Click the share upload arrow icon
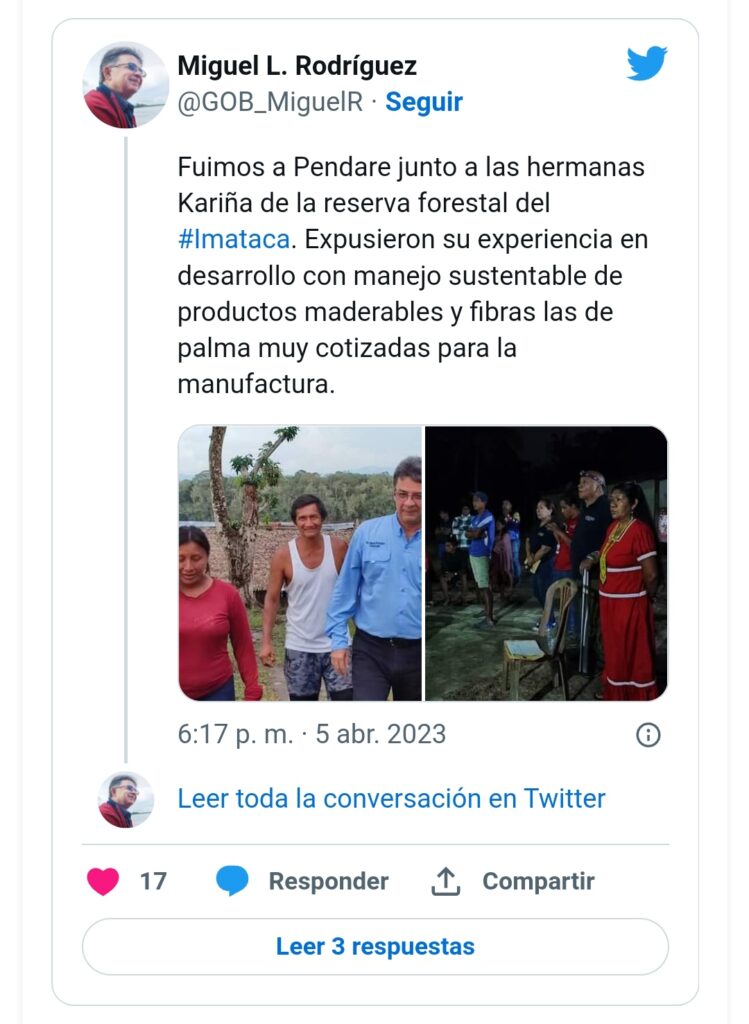 tap(445, 881)
